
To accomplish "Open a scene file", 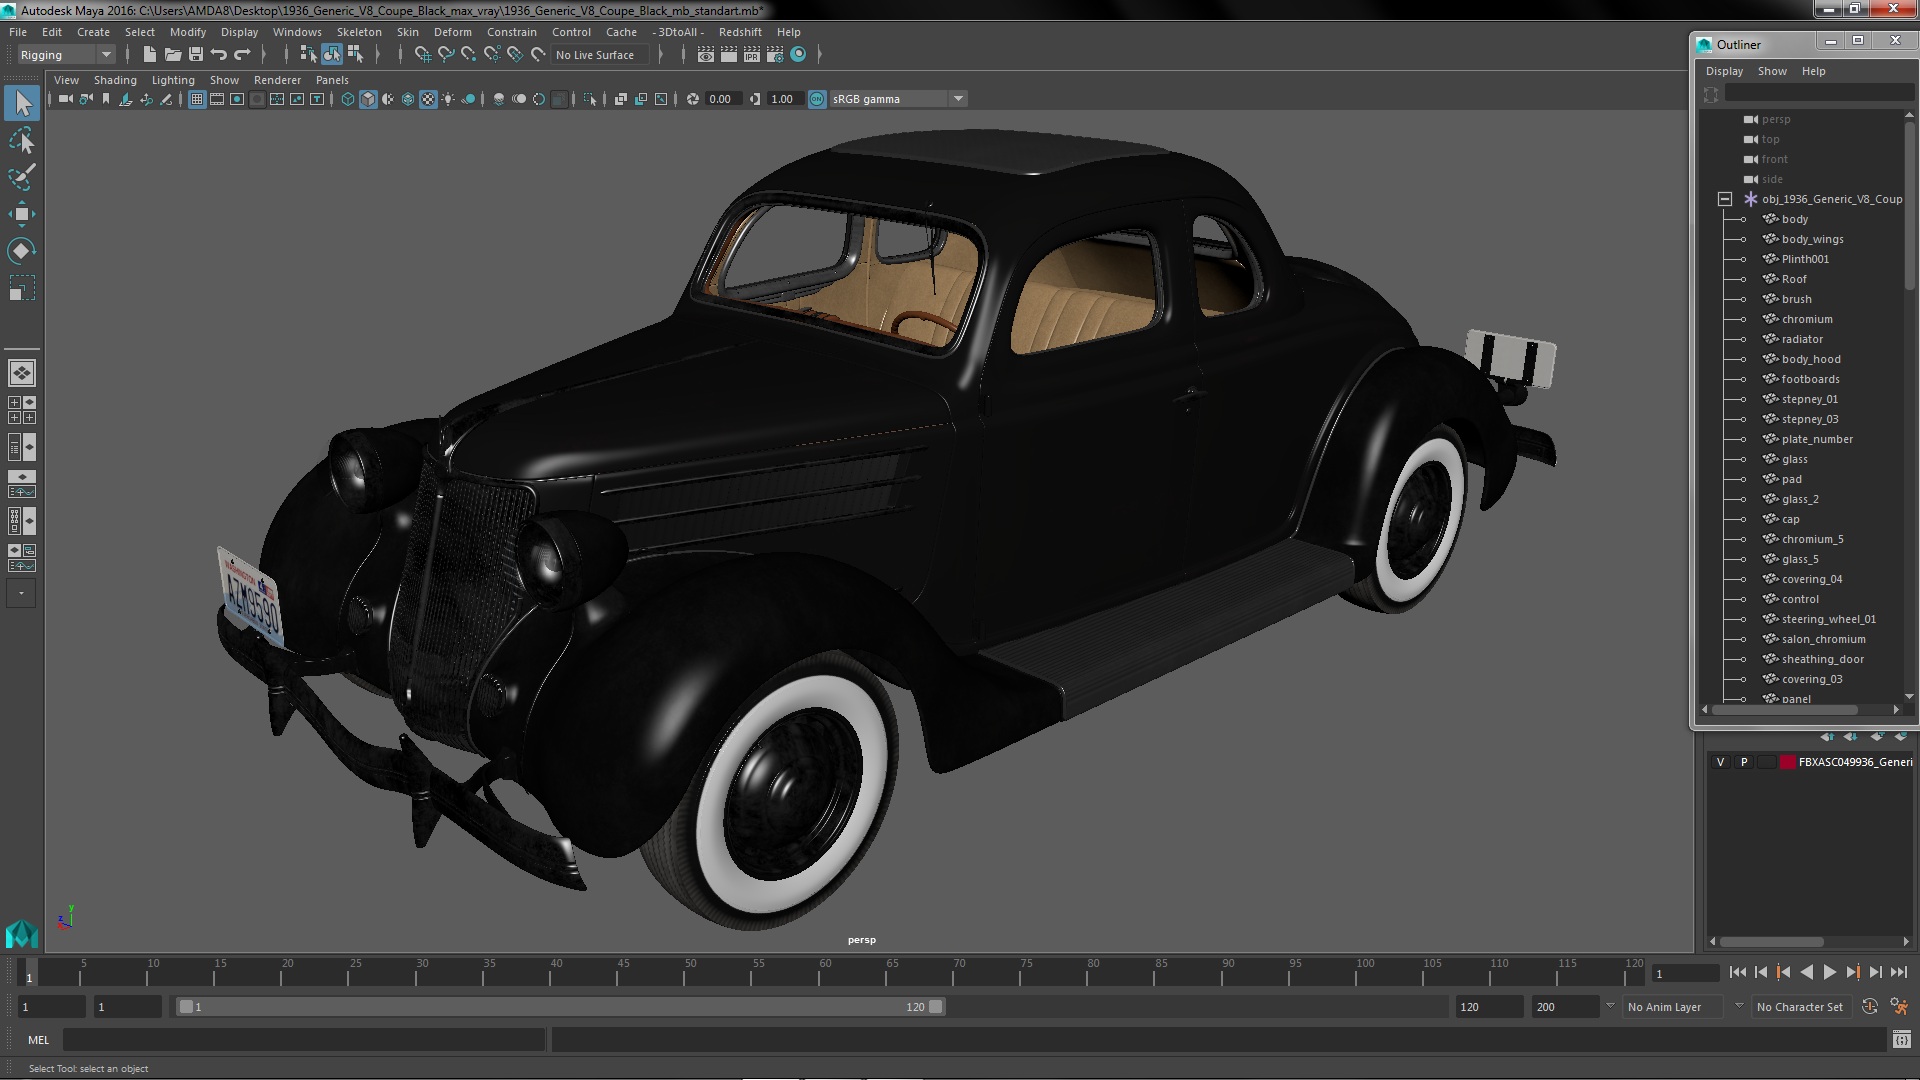I will coord(173,55).
